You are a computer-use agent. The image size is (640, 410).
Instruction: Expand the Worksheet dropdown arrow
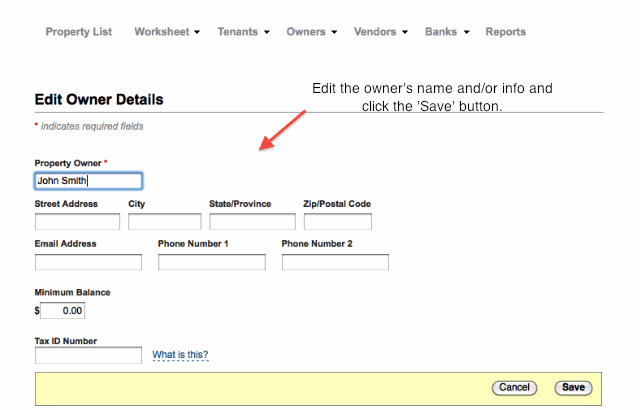tap(197, 32)
